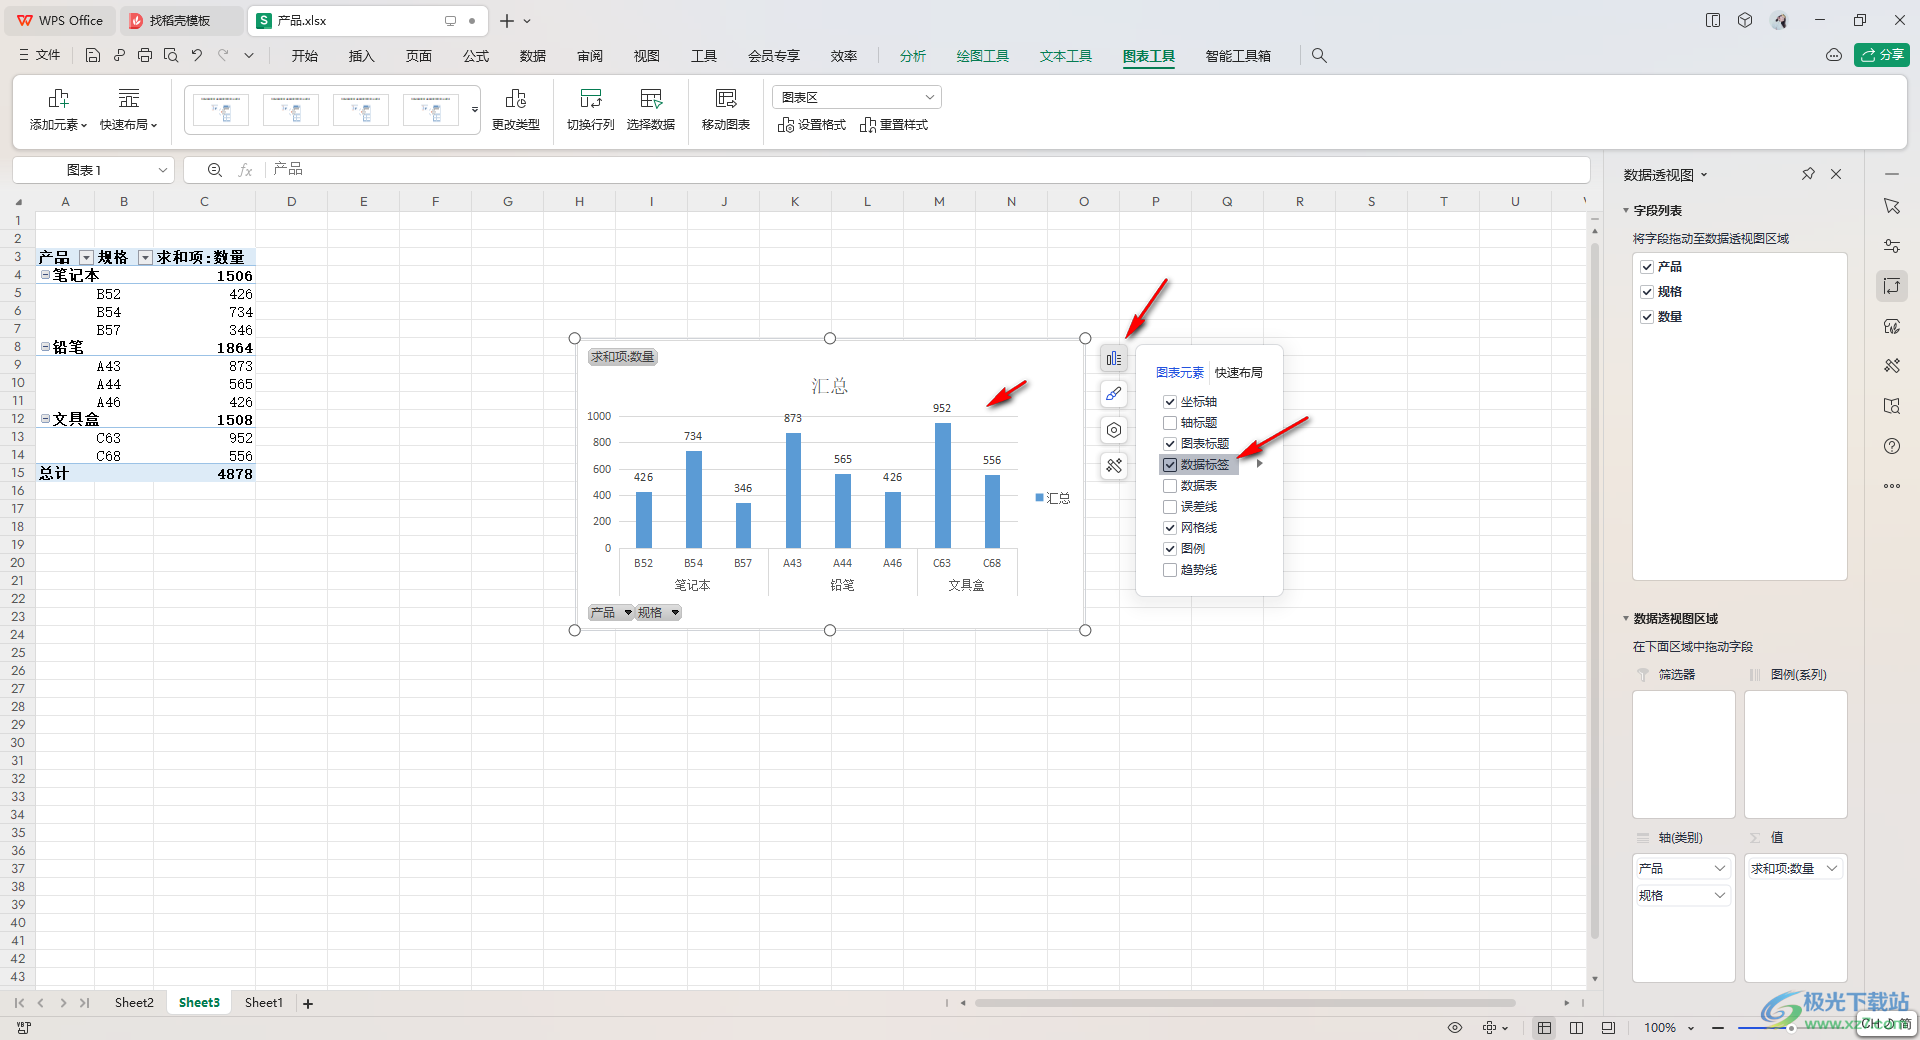This screenshot has width=1920, height=1040.
Task: Open the 产品 field button on chart
Action: click(611, 613)
